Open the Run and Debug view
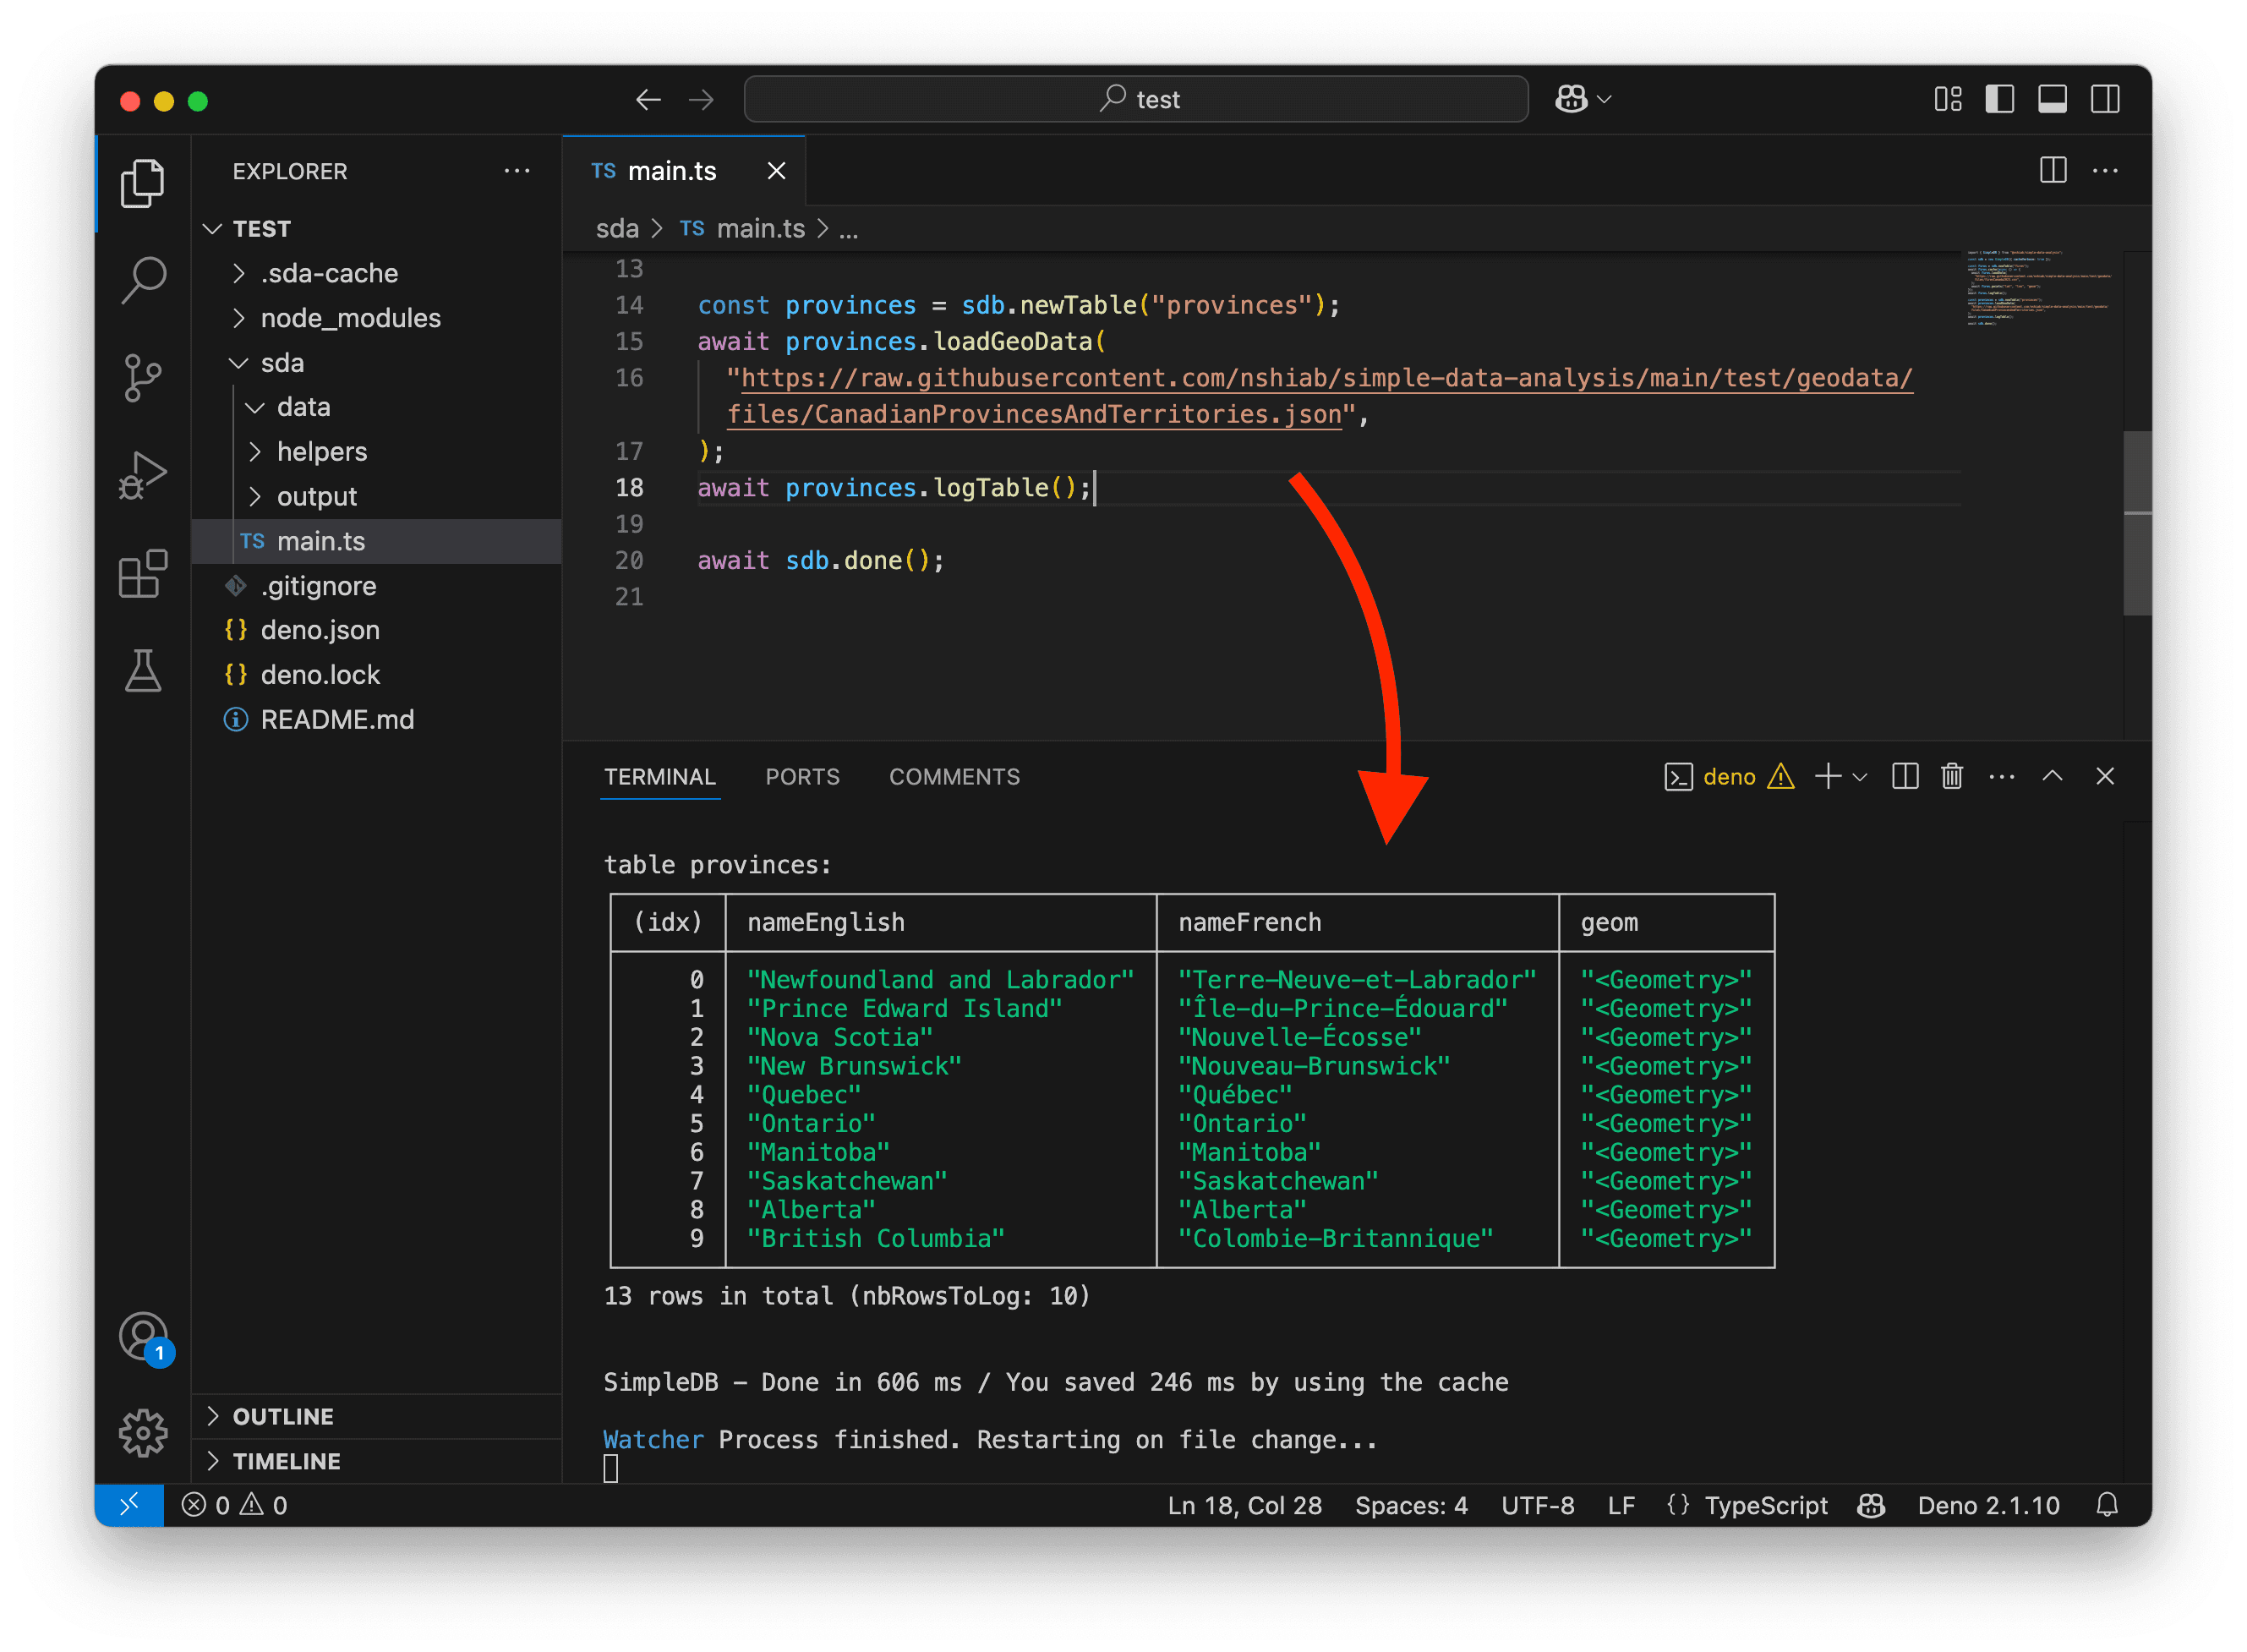The height and width of the screenshot is (1652, 2247). click(142, 475)
